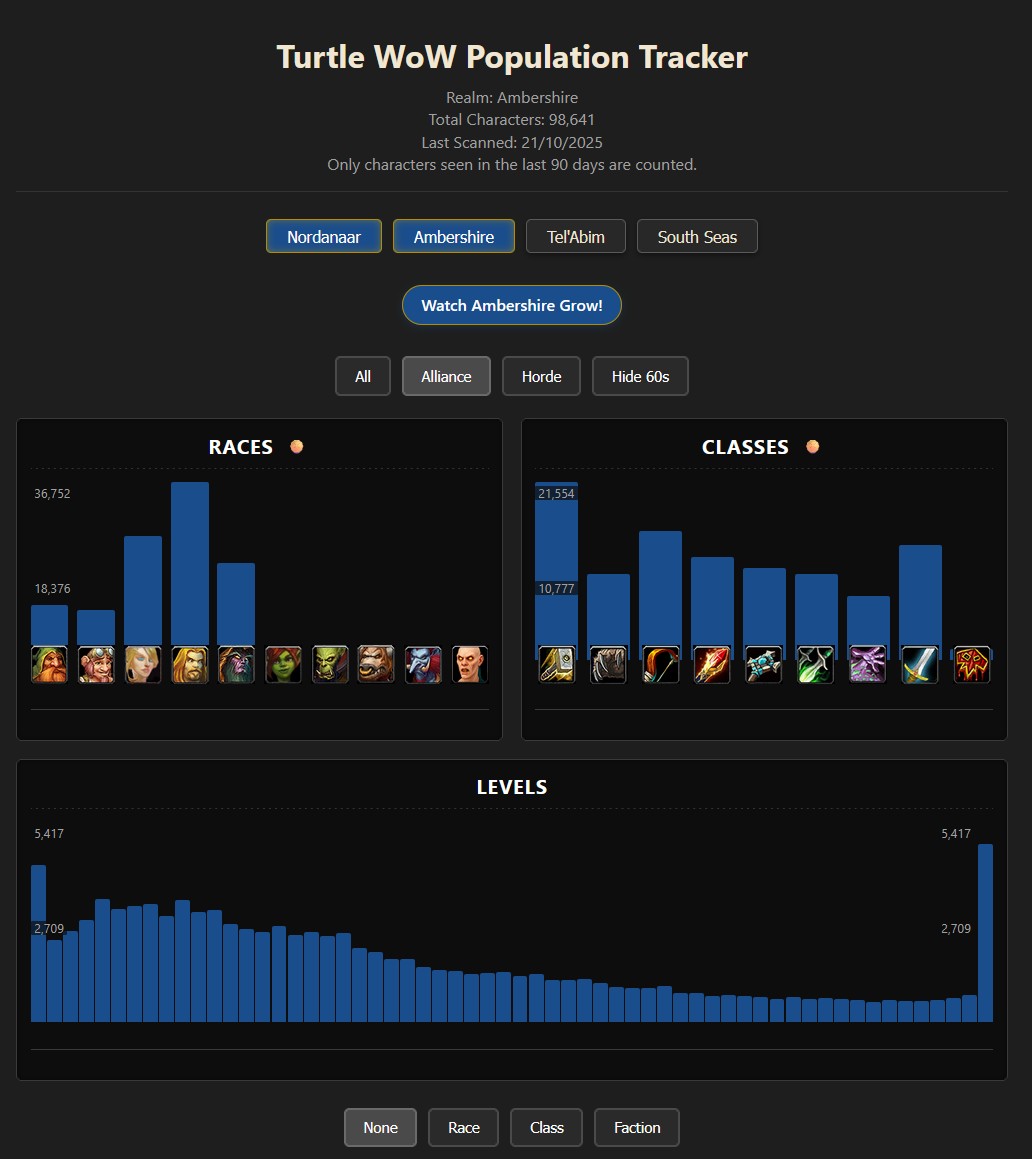Viewport: 1032px width, 1159px height.
Task: Choose Race for level breakdown
Action: 464,1127
